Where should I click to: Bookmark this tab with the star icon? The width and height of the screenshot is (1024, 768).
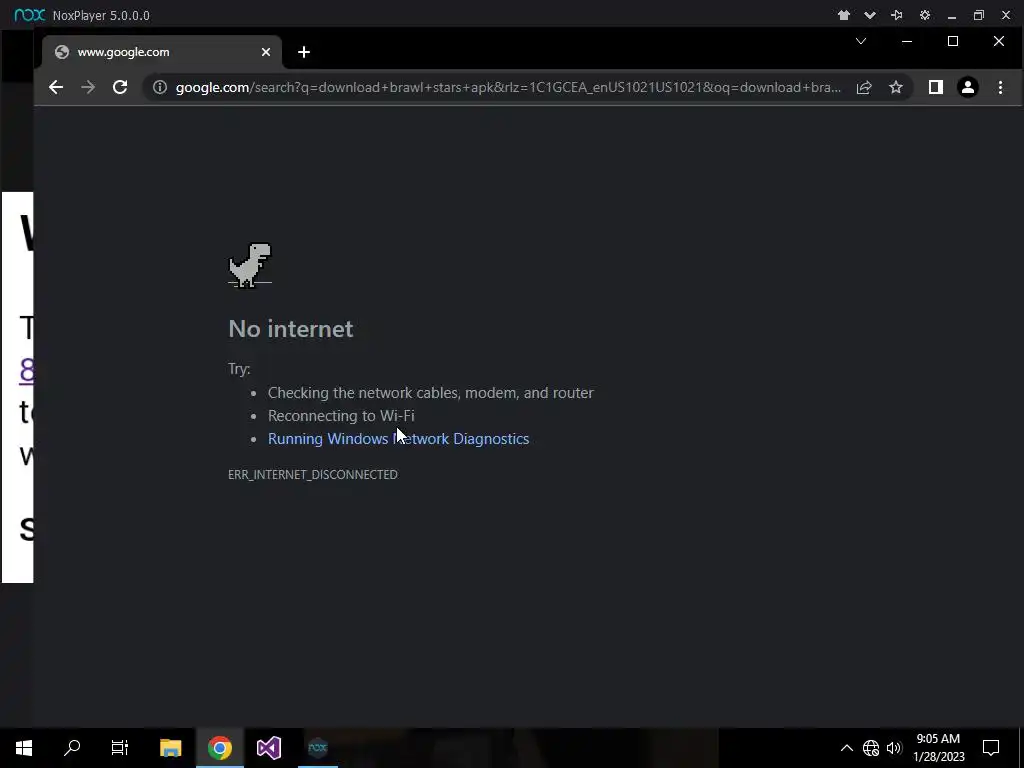tap(896, 88)
